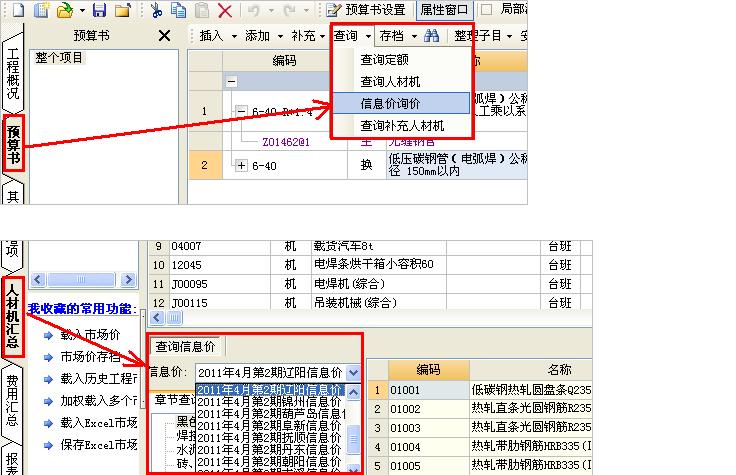Open 预算书设置 settings

366,9
